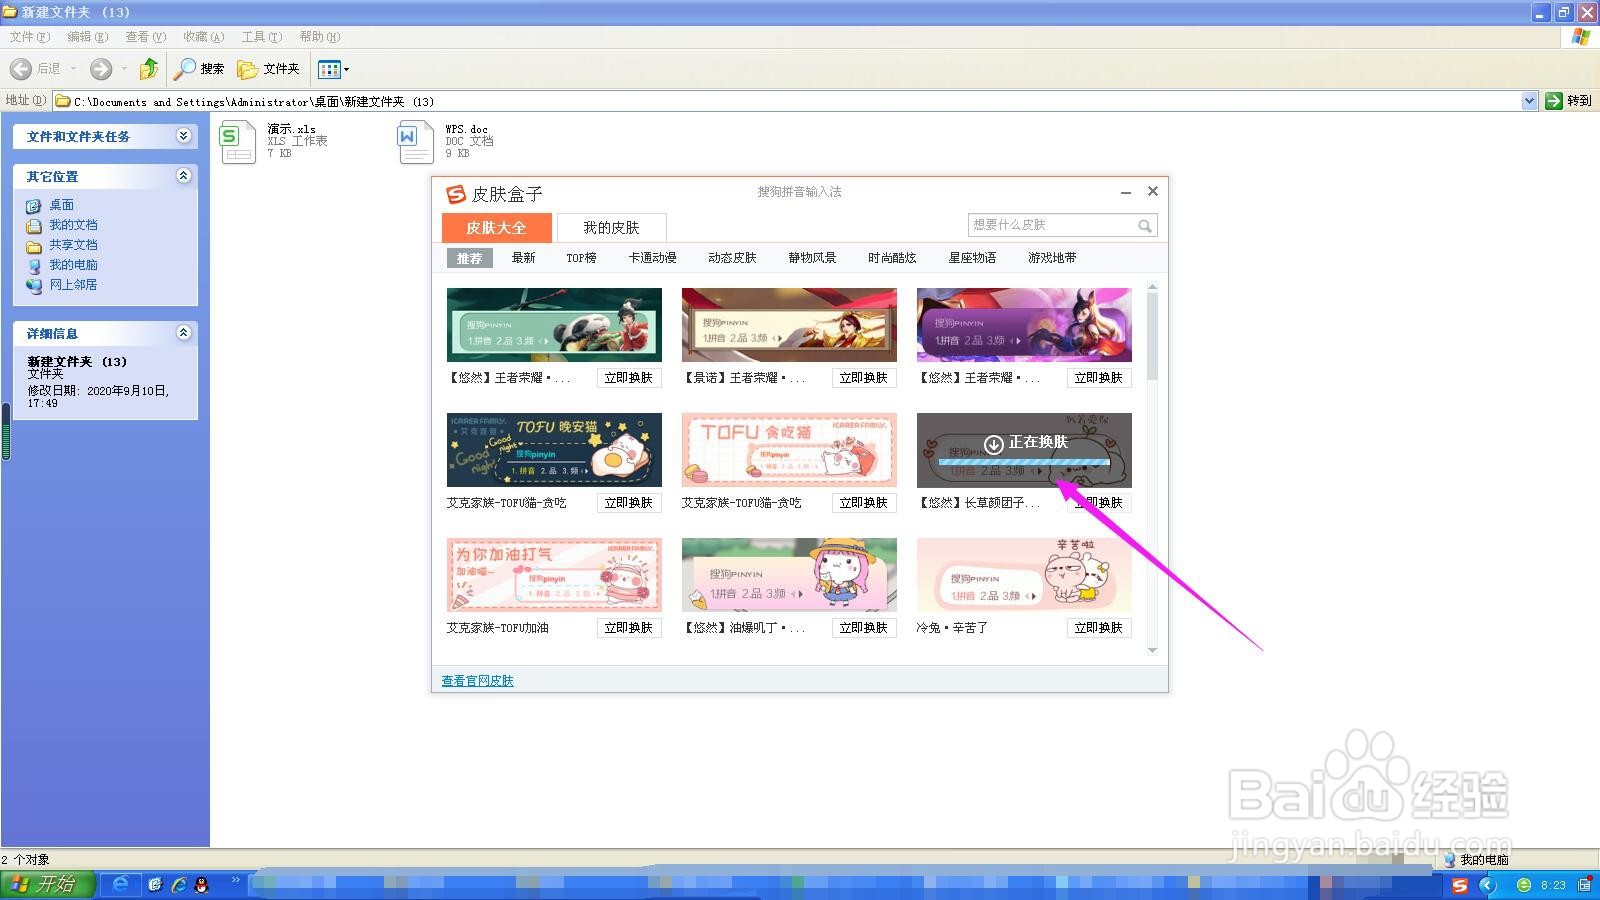Open the 工具(T) menu

coord(262,37)
